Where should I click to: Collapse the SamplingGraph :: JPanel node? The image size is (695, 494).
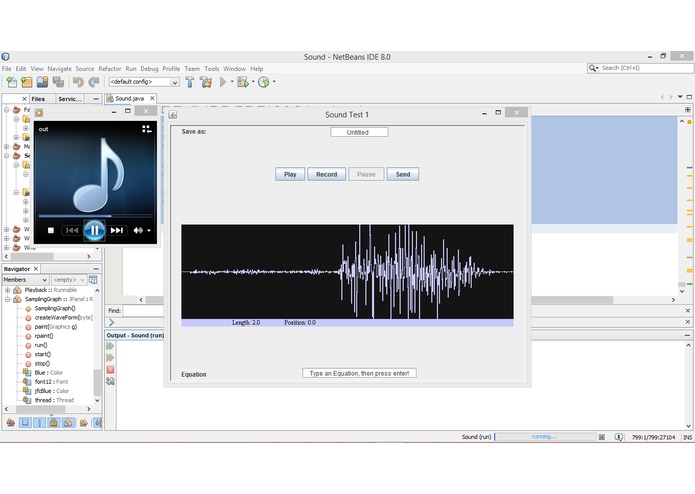pyautogui.click(x=7, y=299)
